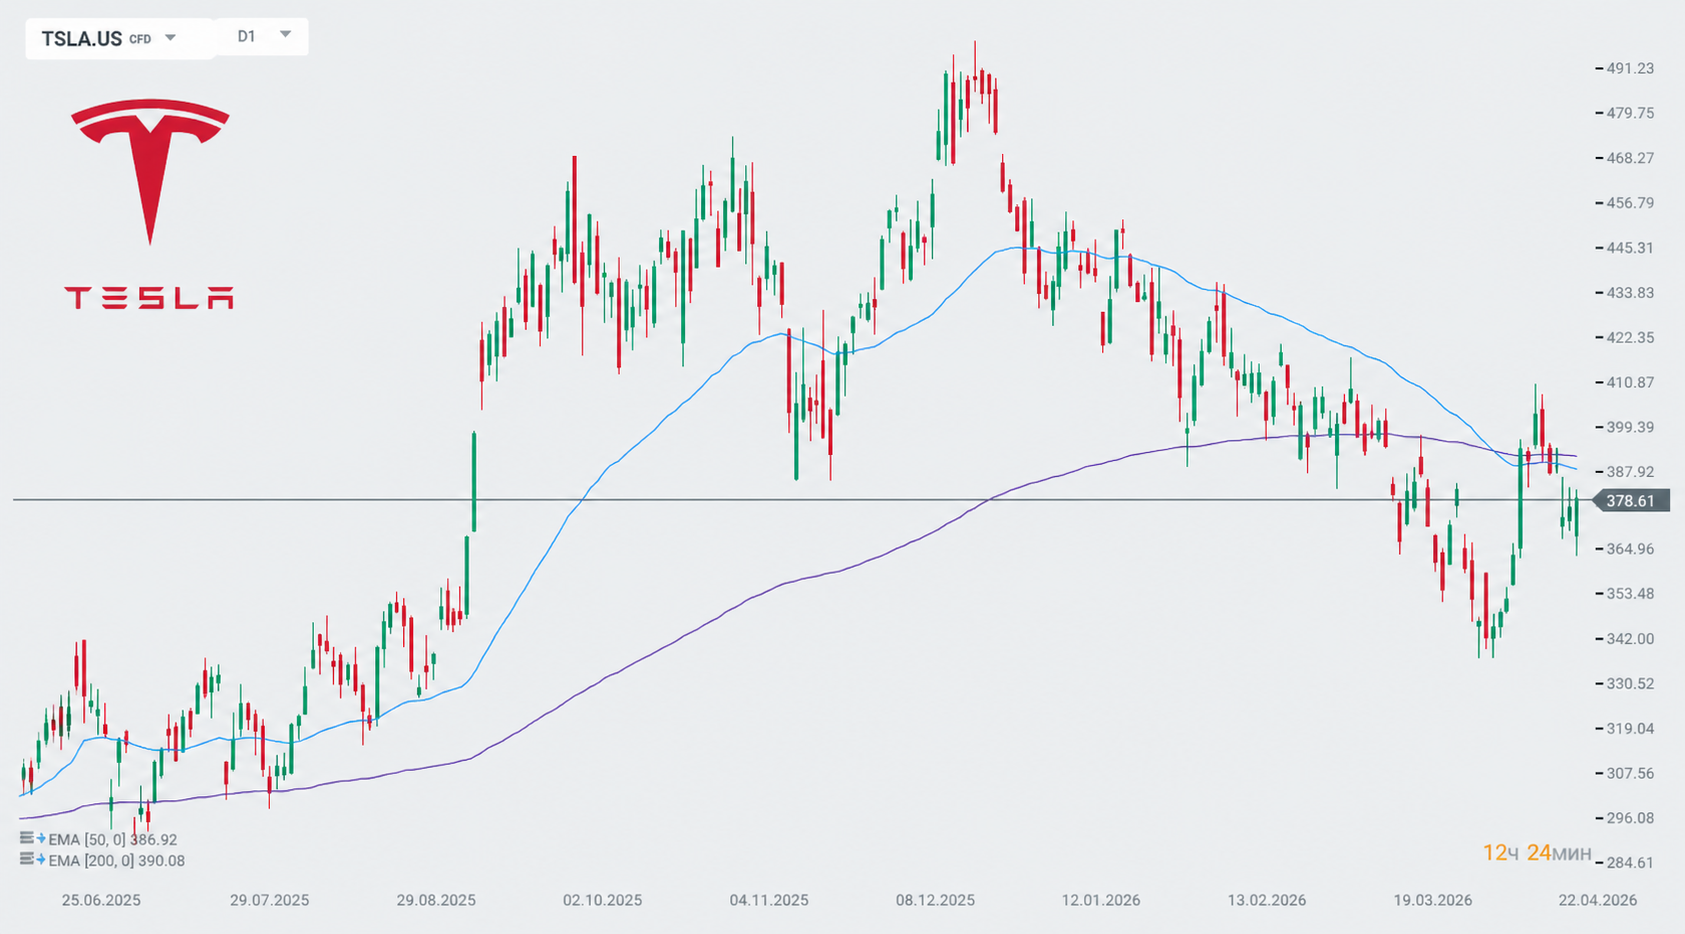1685x934 pixels.
Task: Click the 25.06.2025 date axis label
Action: [x=101, y=900]
